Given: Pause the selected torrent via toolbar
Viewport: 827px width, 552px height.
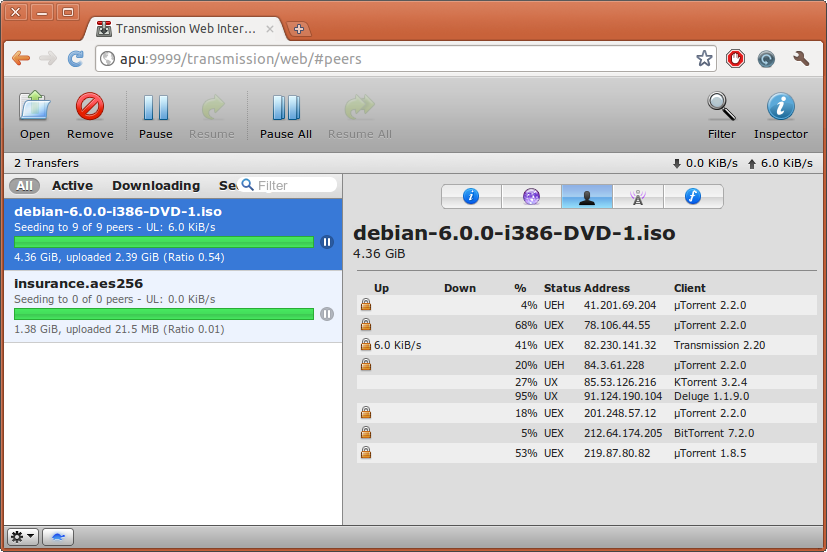Looking at the screenshot, I should pos(156,115).
